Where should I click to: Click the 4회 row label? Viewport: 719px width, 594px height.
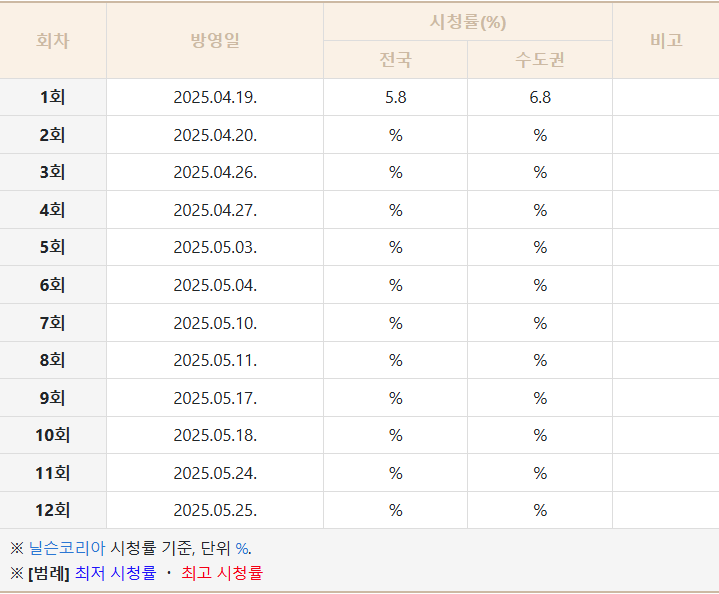coord(53,210)
